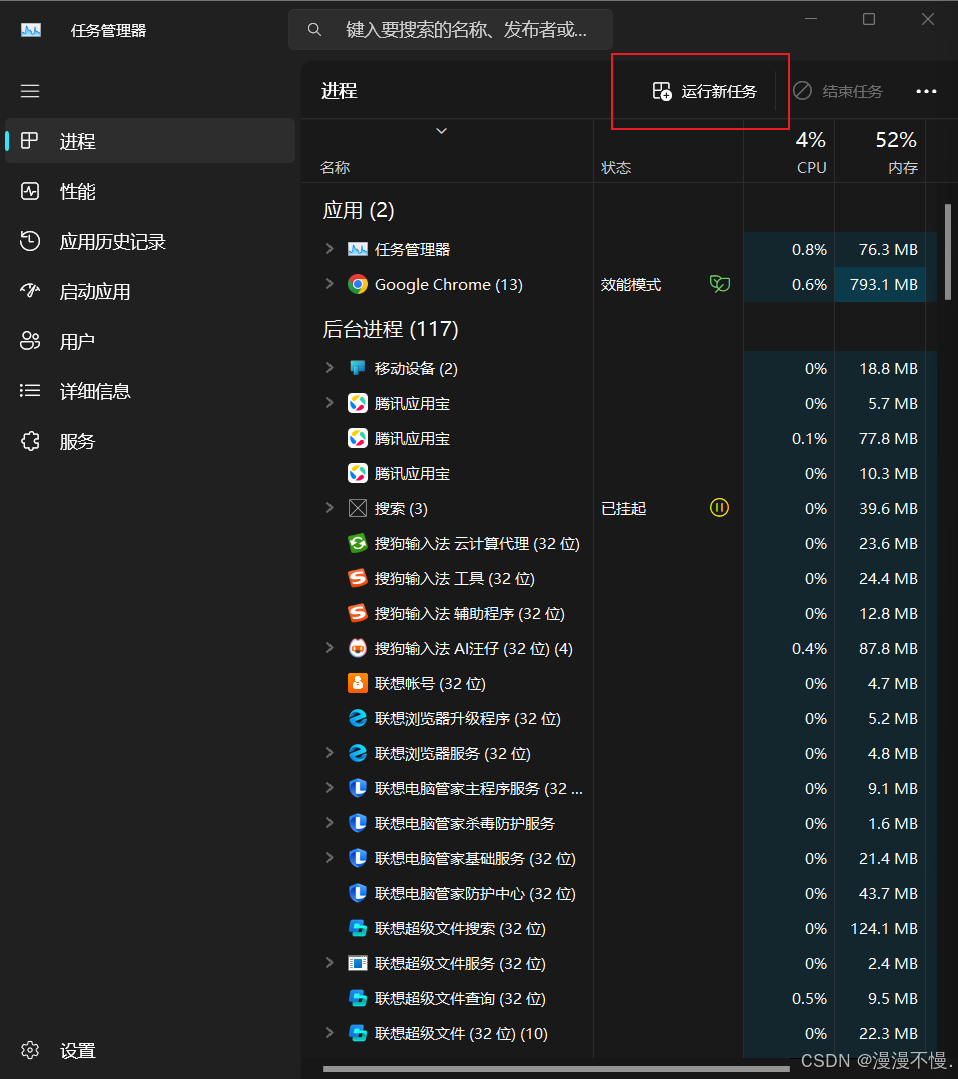Click the 详细信息 list icon
Screen dimensions: 958x1079
click(x=30, y=391)
